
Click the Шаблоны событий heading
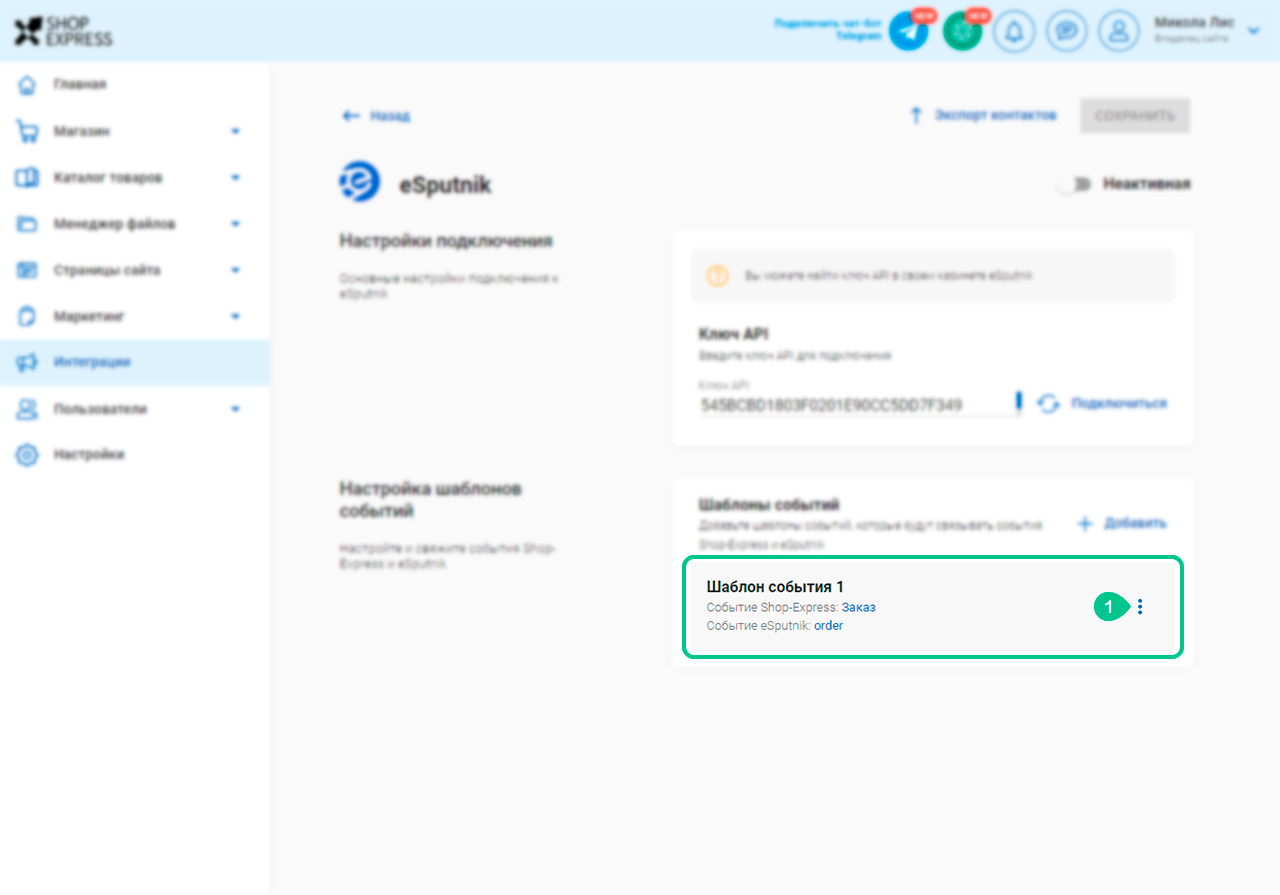point(769,504)
